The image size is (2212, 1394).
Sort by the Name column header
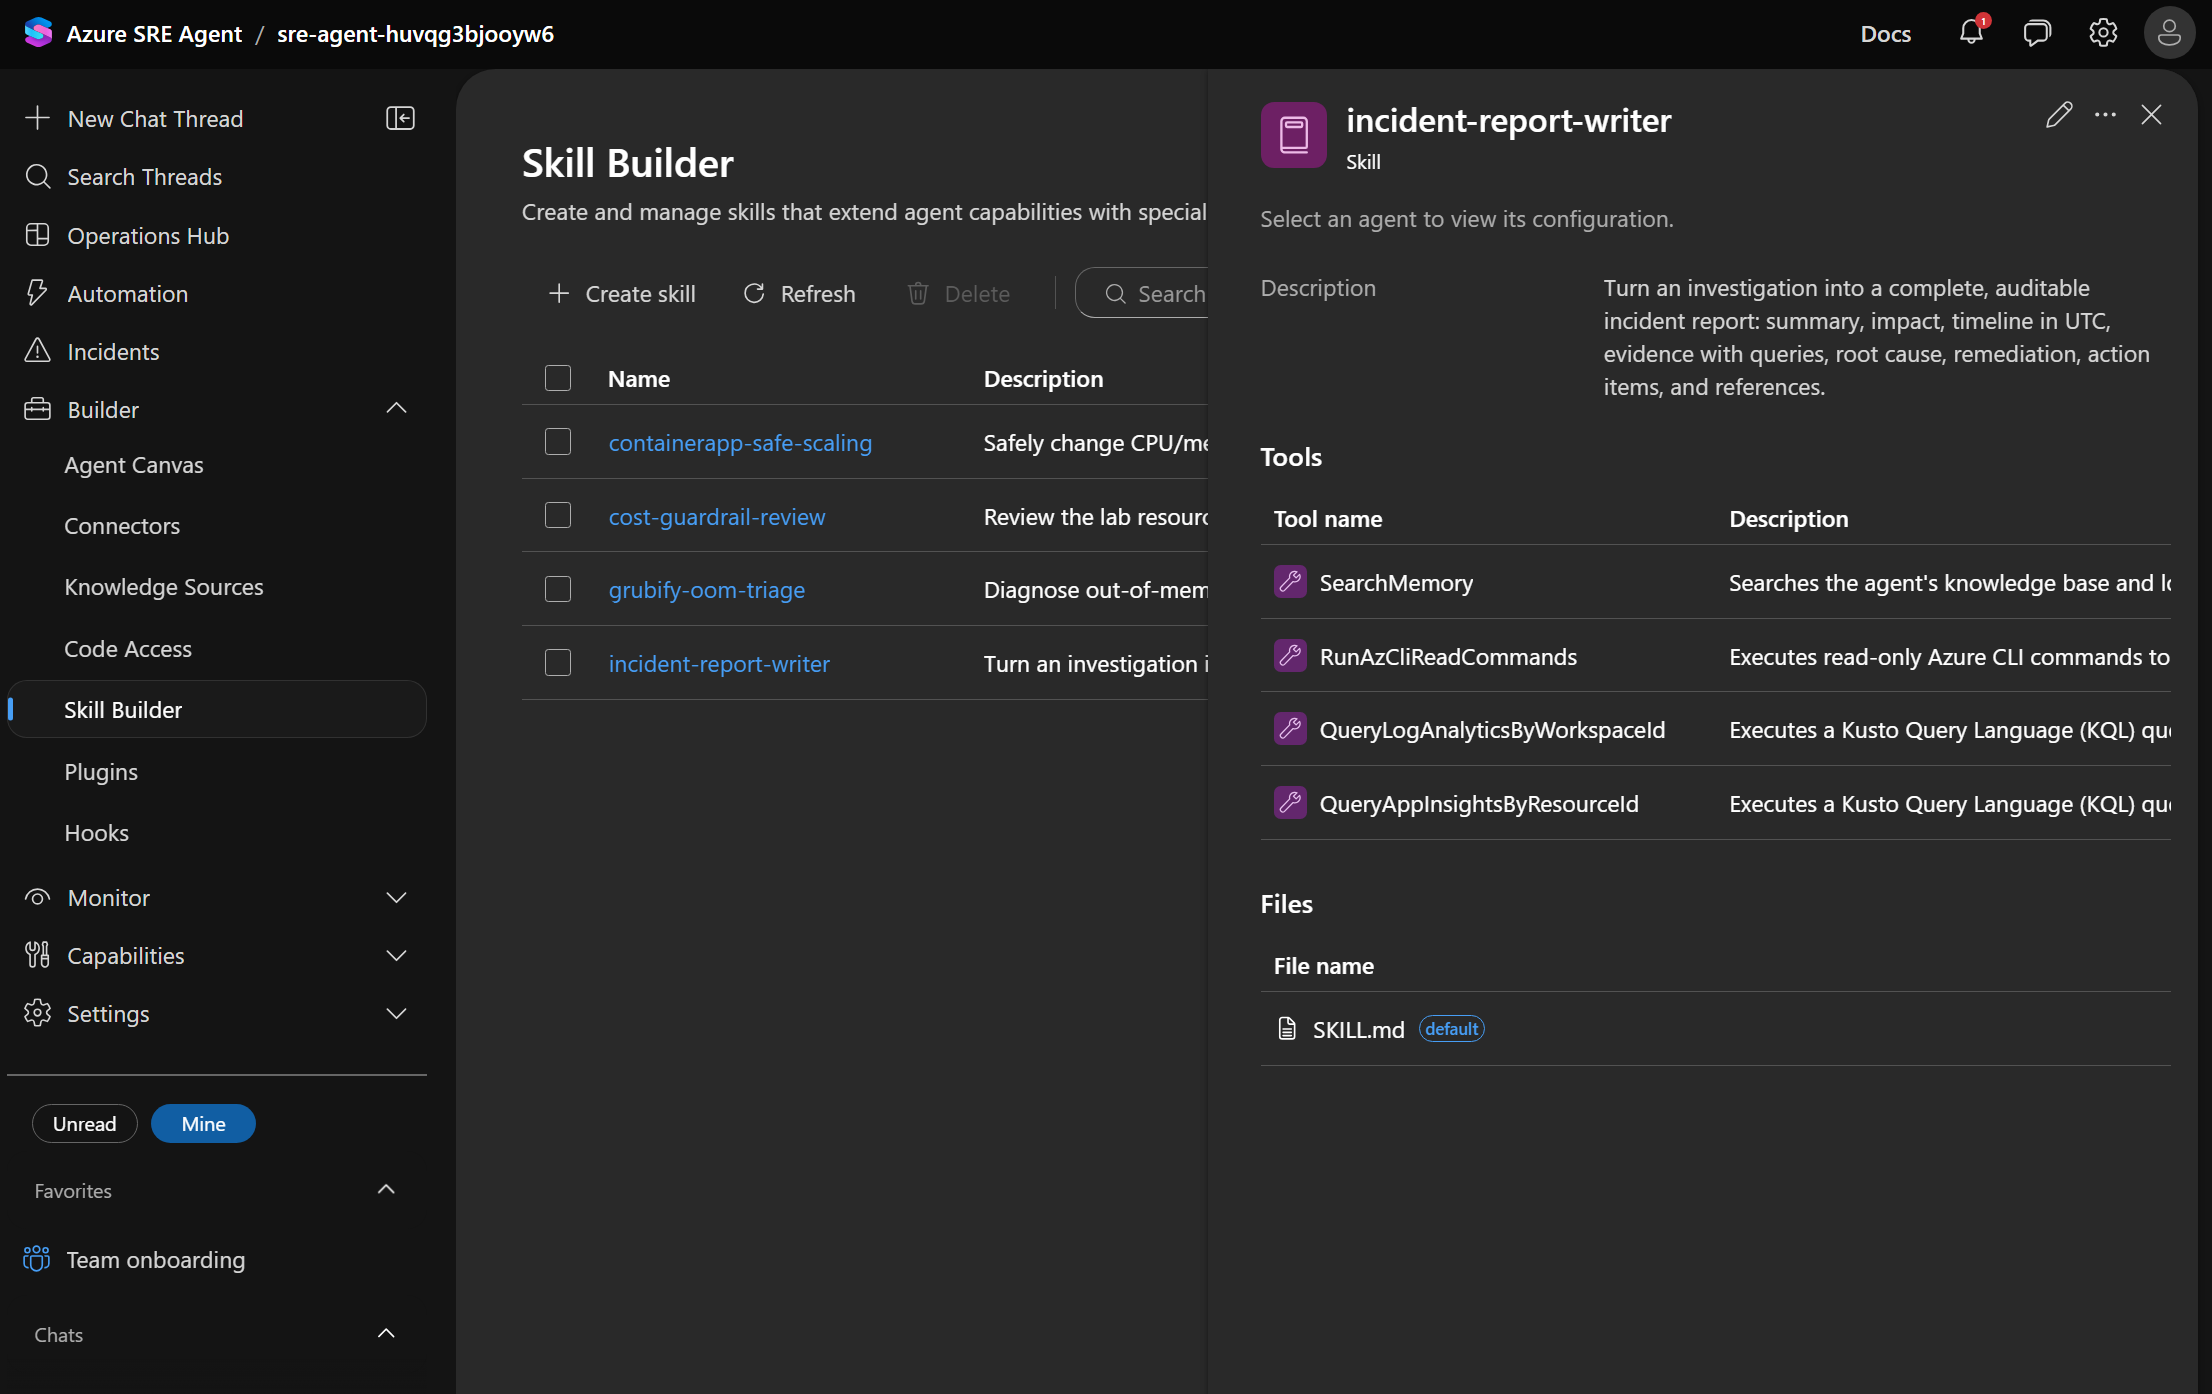point(639,378)
